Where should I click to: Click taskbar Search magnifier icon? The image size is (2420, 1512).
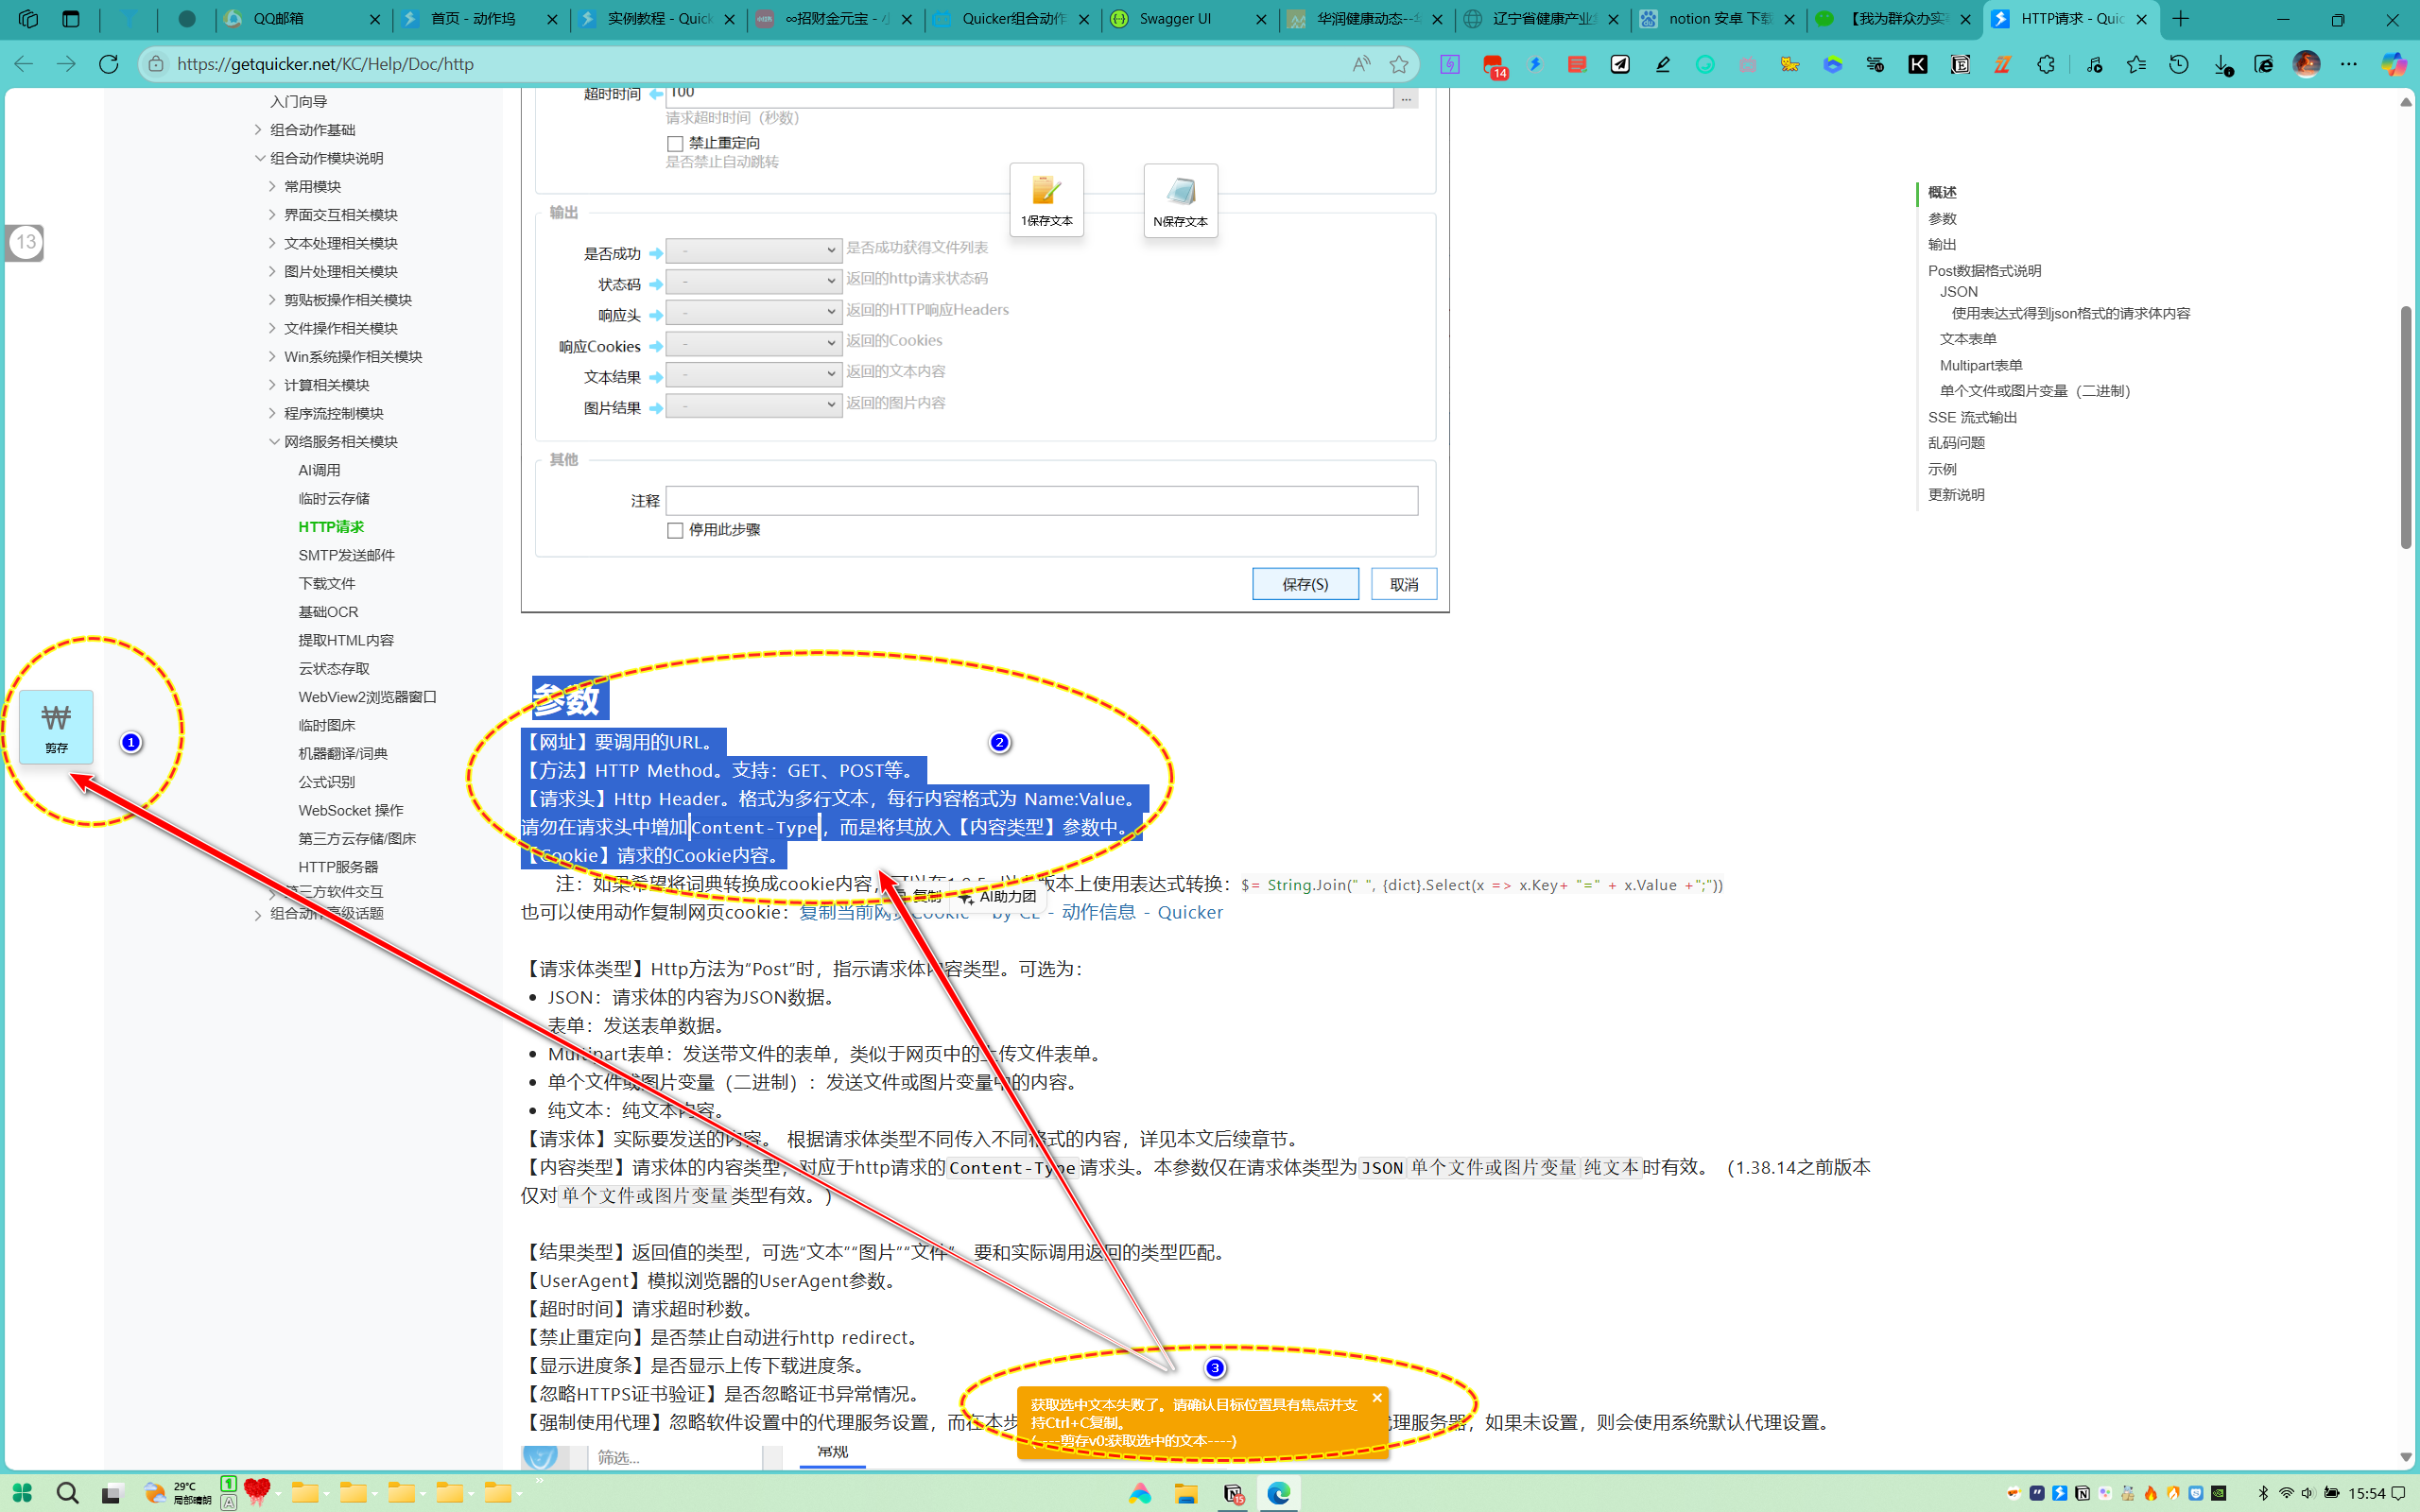click(67, 1493)
